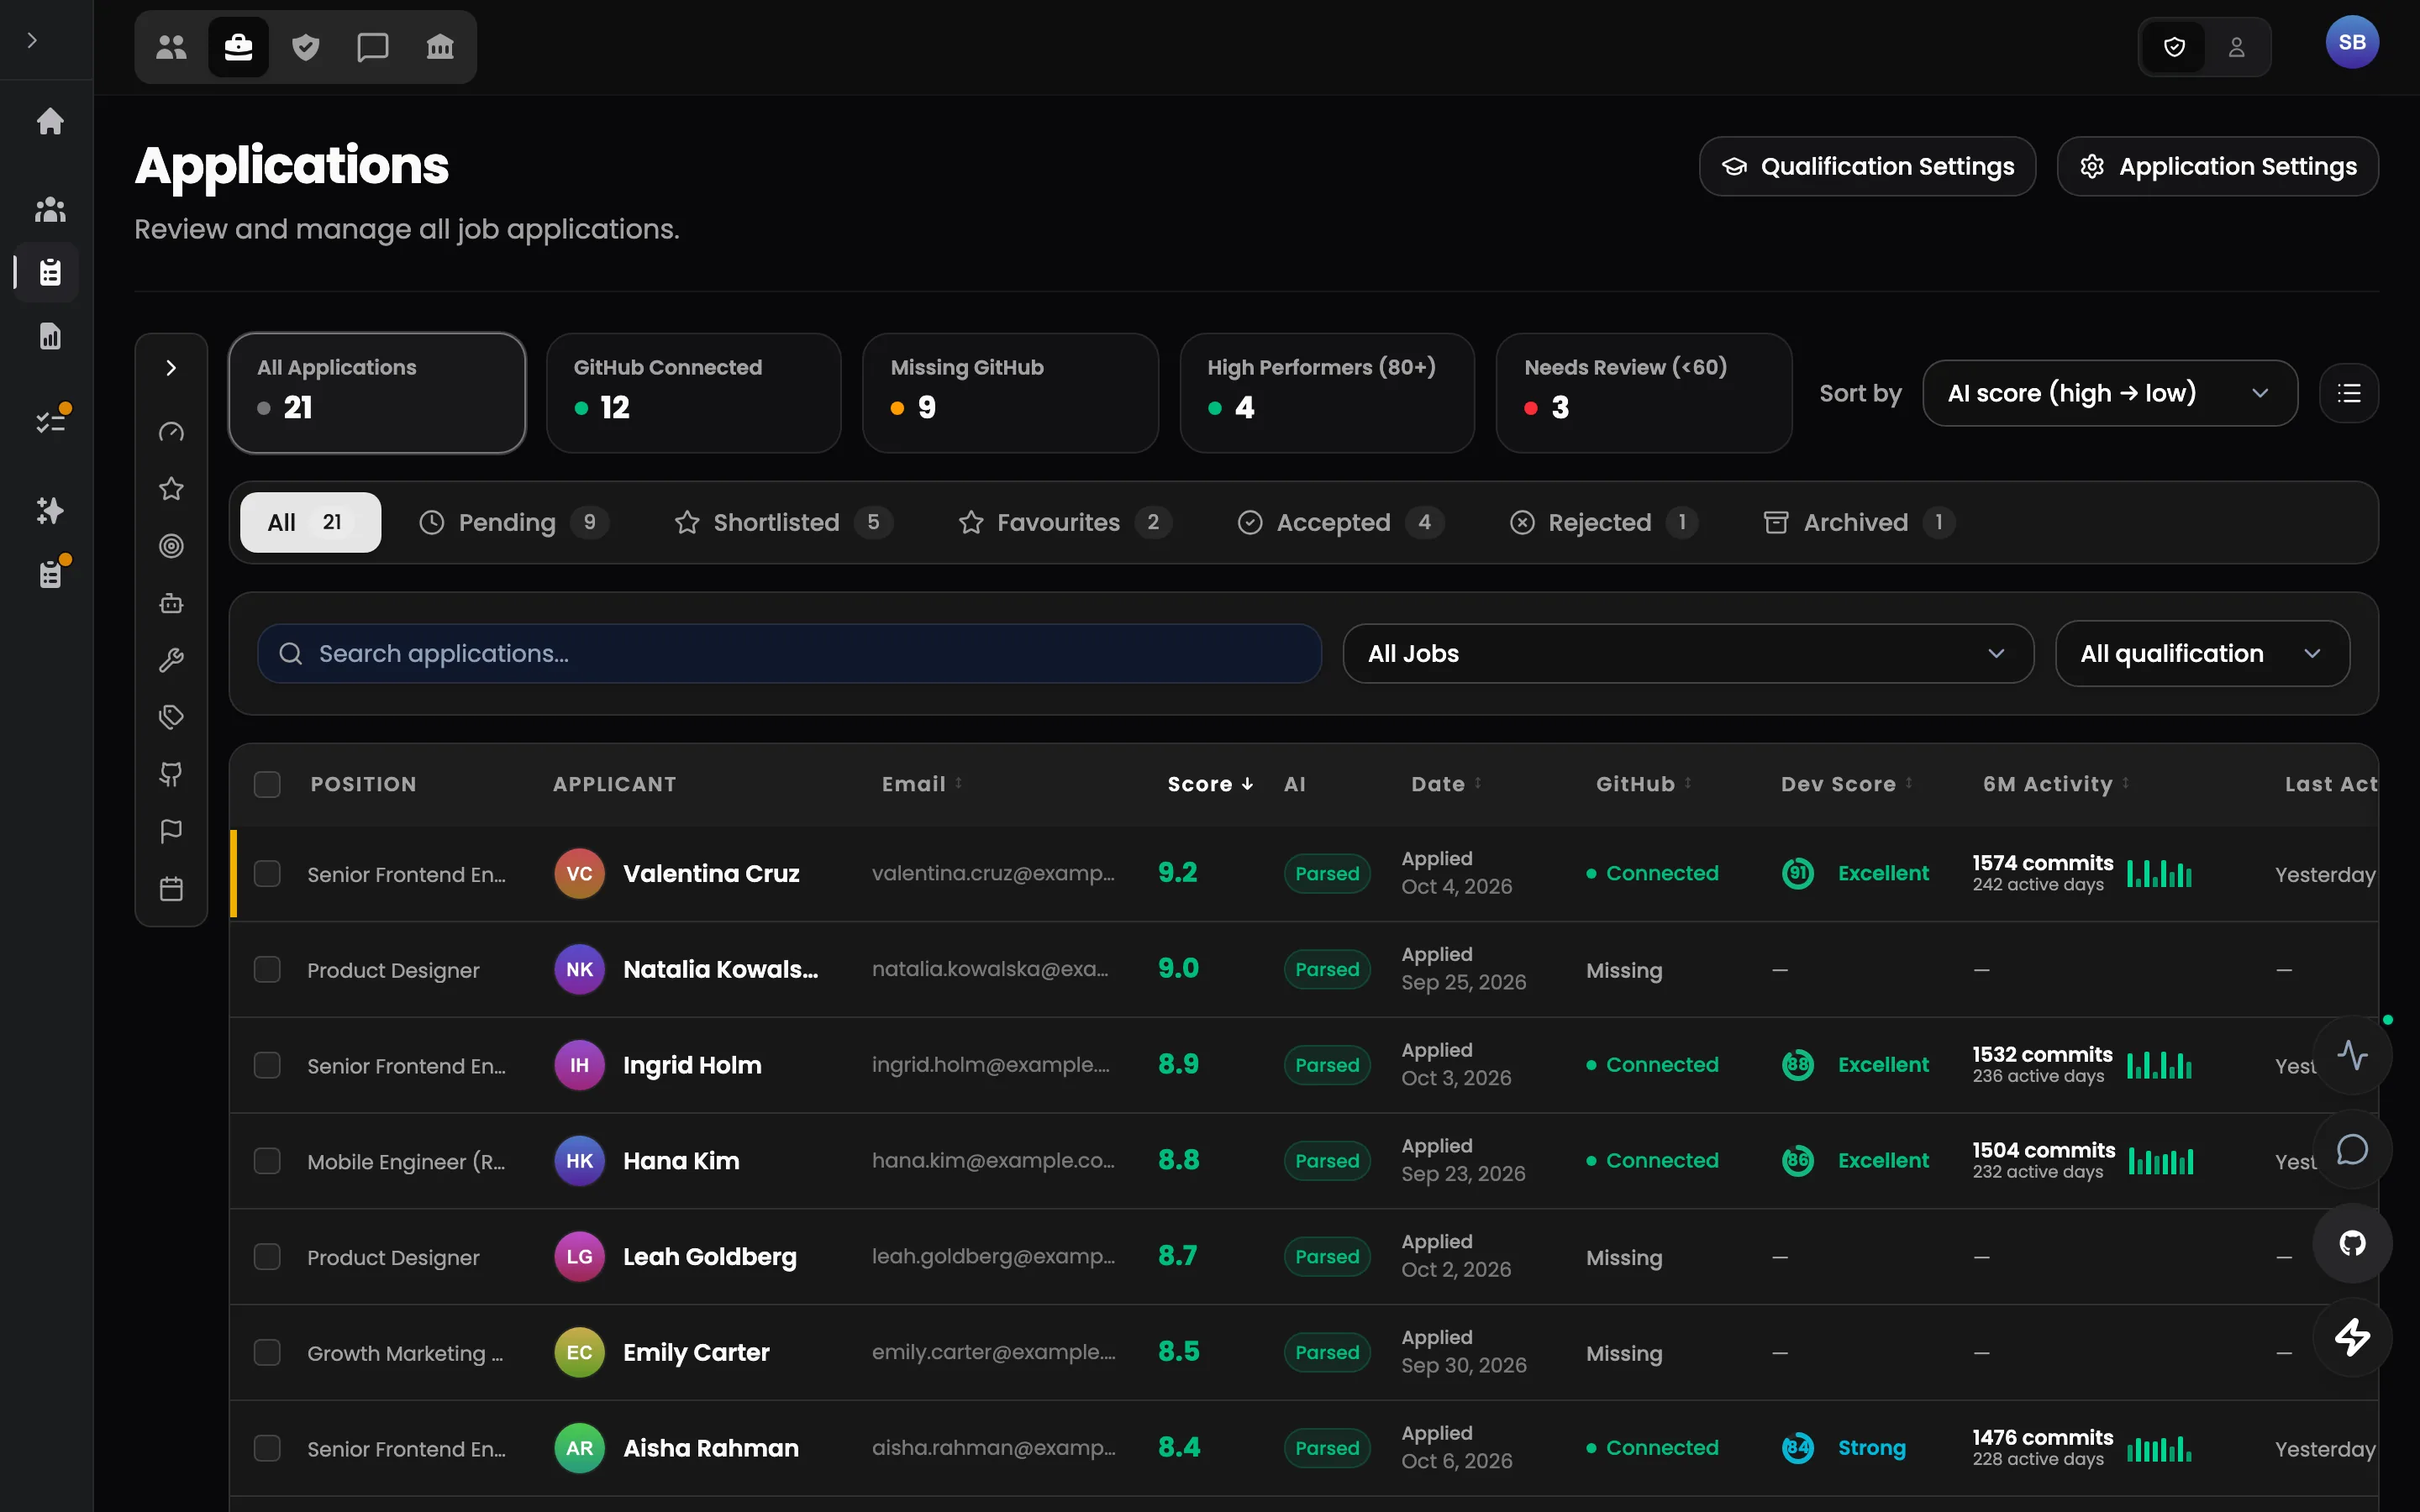Sort by the Dev Score column header
The height and width of the screenshot is (1512, 2420).
click(1846, 784)
